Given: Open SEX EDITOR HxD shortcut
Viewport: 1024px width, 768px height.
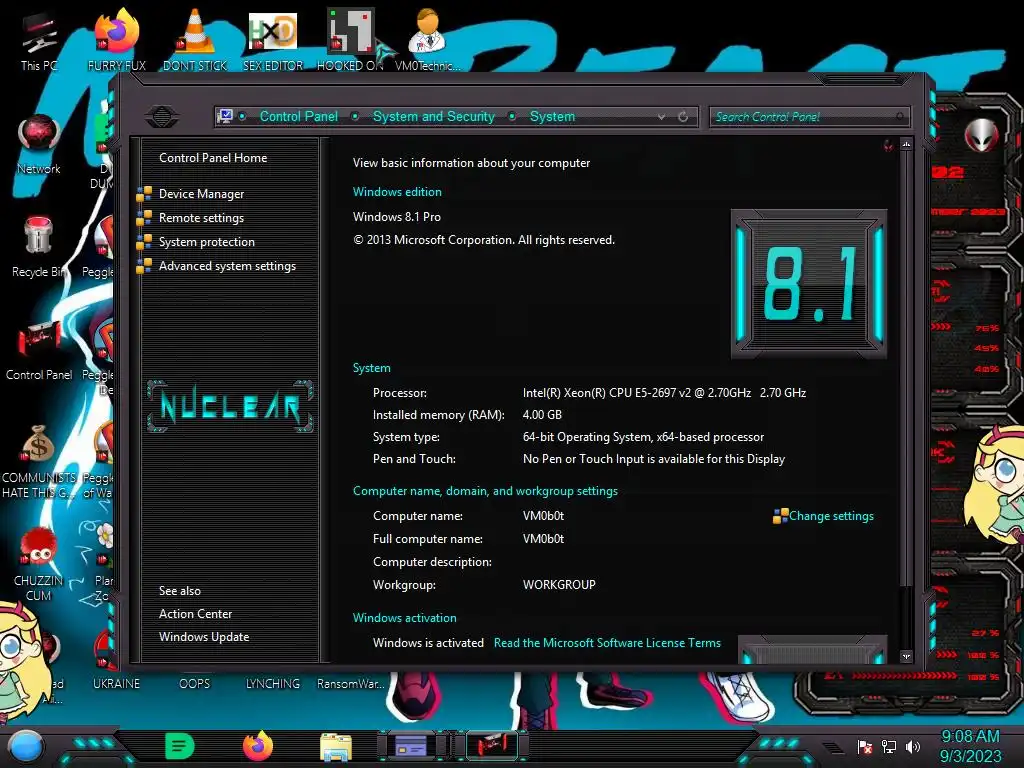Looking at the screenshot, I should coord(273,41).
